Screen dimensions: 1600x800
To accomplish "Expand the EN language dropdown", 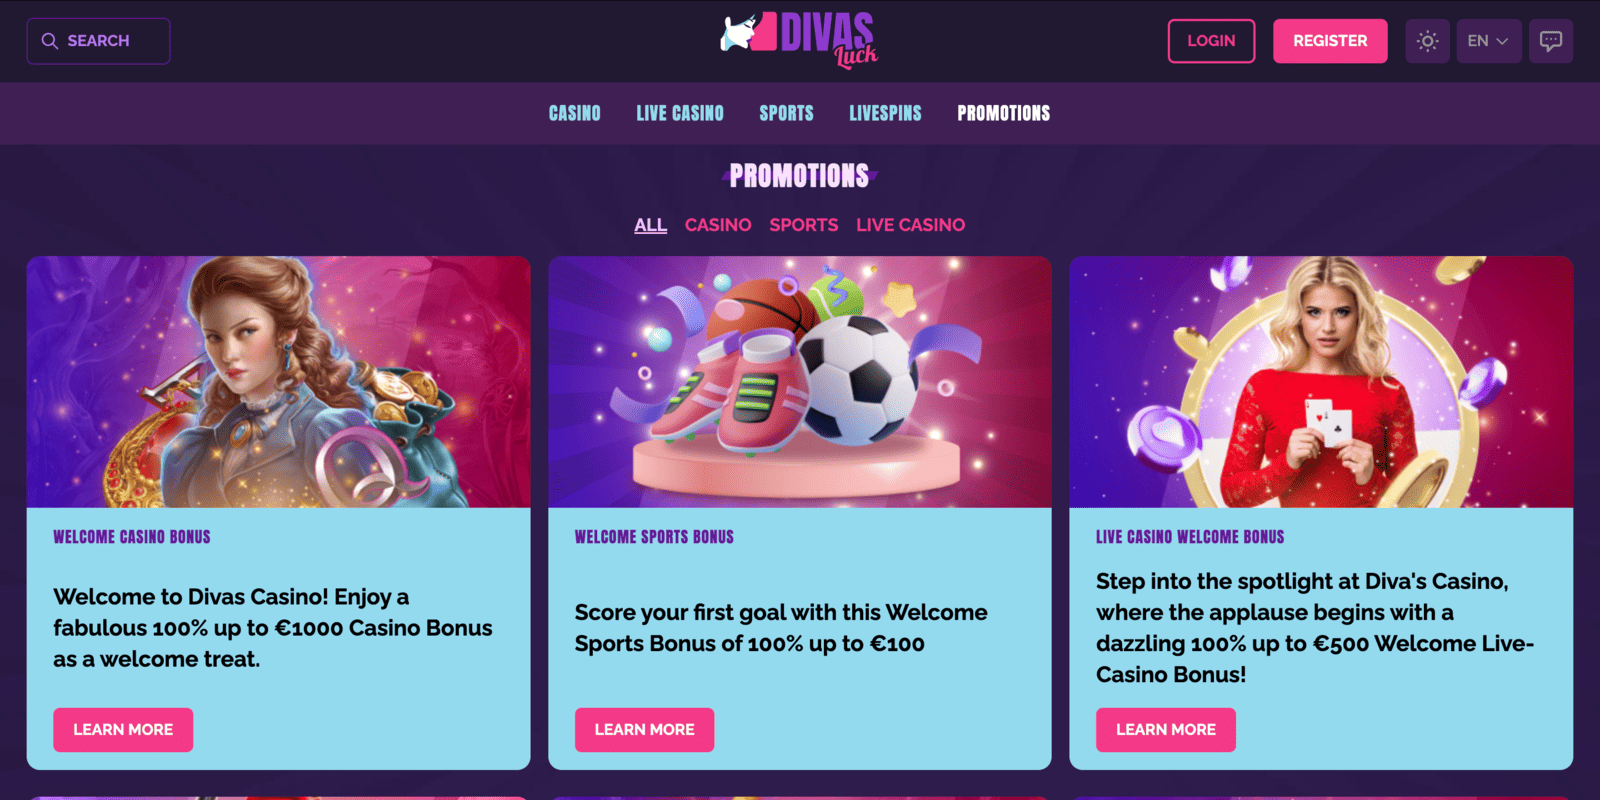I will coord(1489,41).
